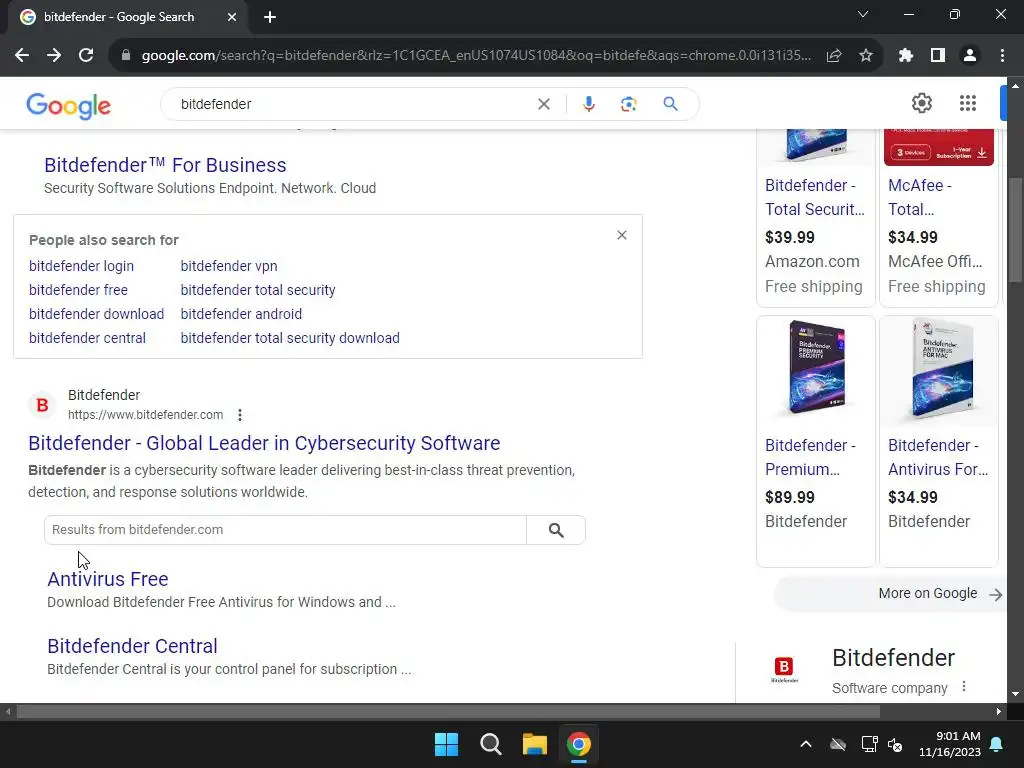1024x768 pixels.
Task: Search within bitdefender.com using magnifier button
Action: 556,530
